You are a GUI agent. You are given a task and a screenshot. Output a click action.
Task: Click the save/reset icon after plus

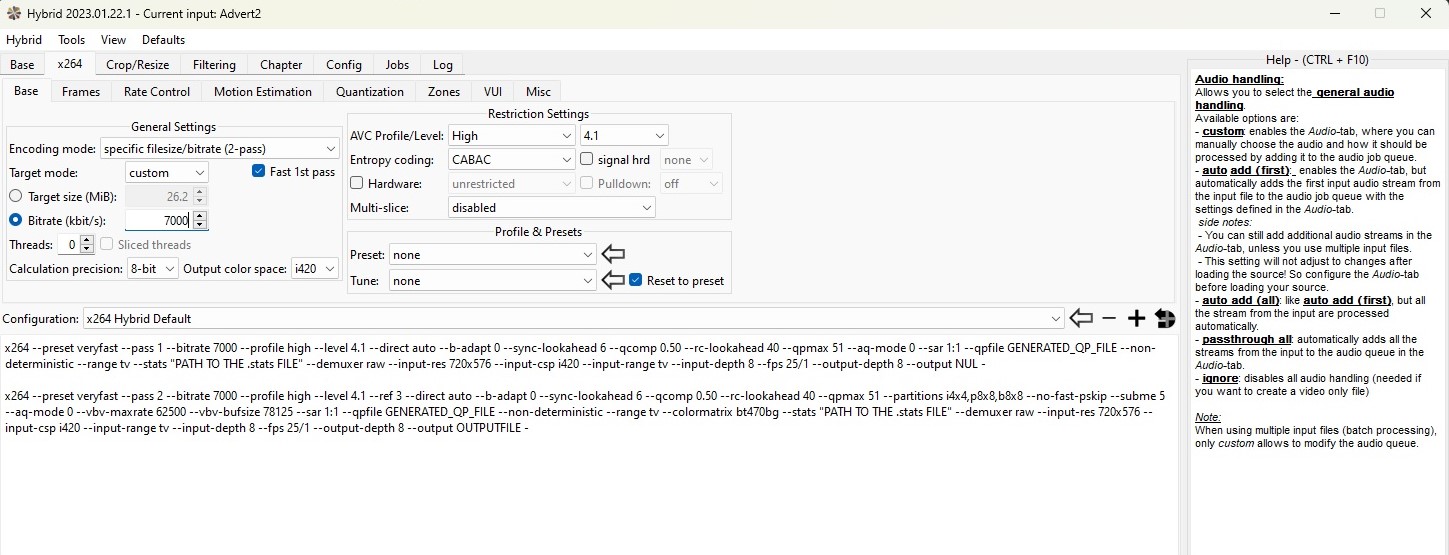[x=1164, y=318]
